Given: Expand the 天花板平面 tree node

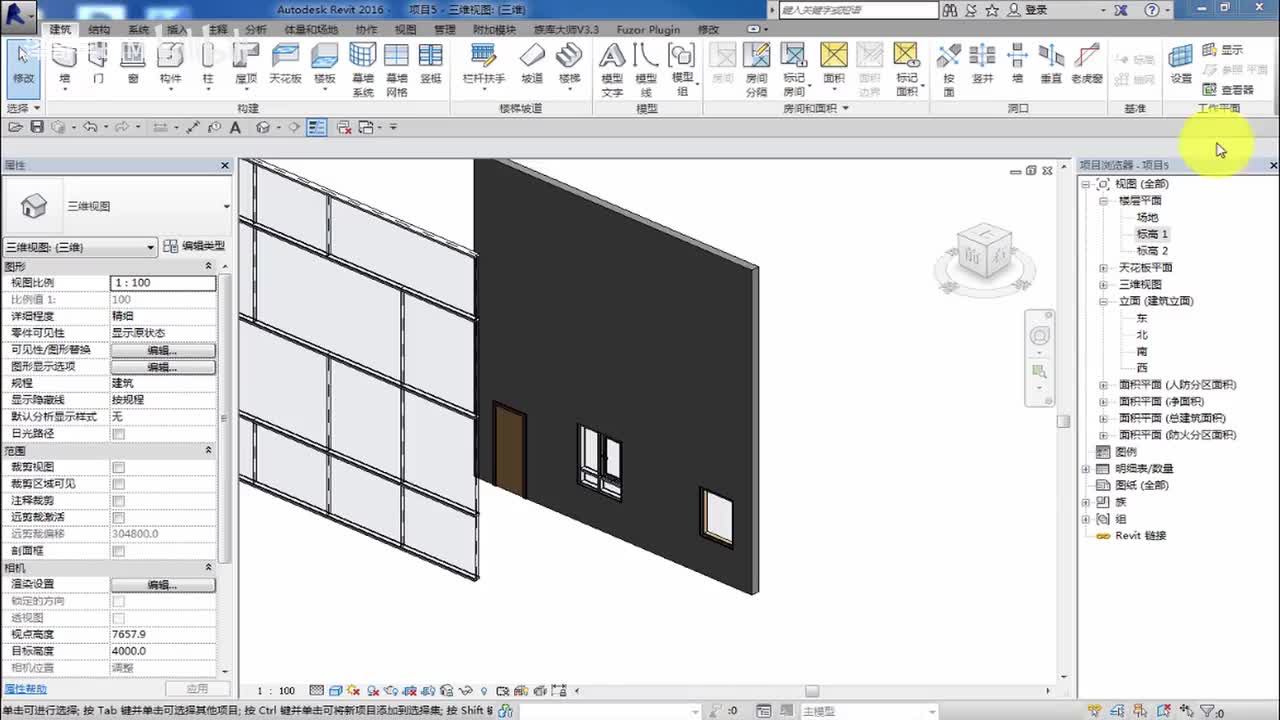Looking at the screenshot, I should click(1104, 268).
